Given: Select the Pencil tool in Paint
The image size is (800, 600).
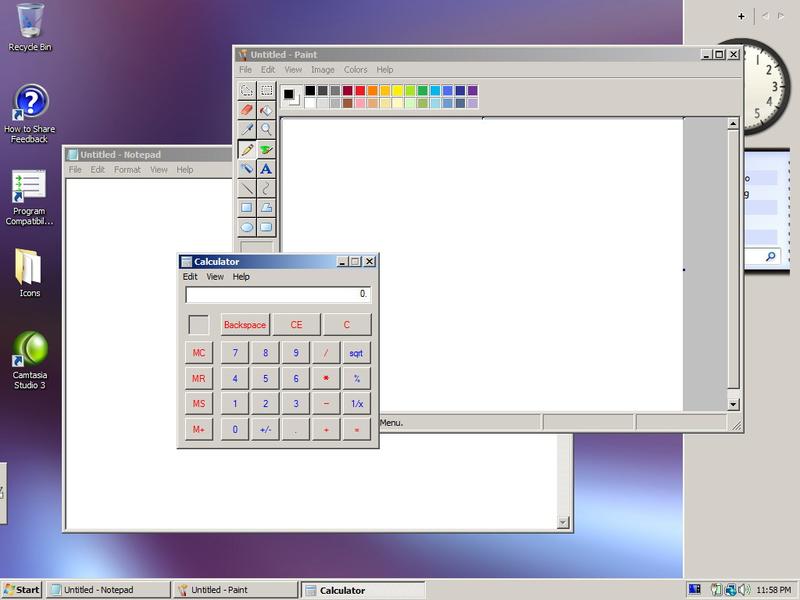Looking at the screenshot, I should coord(246,149).
